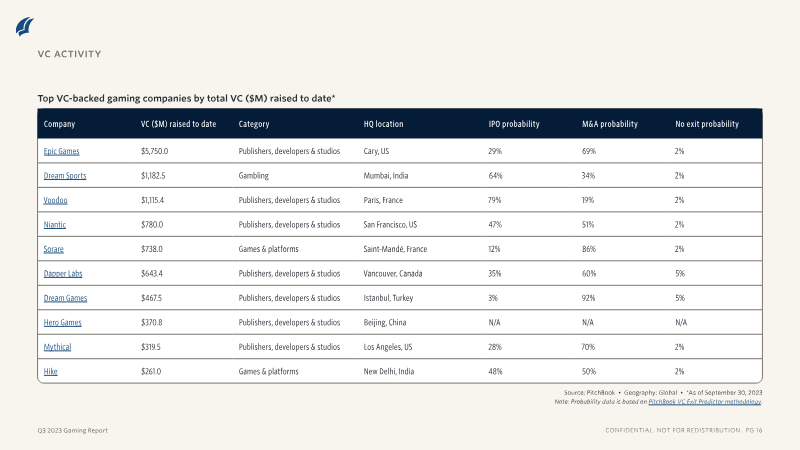Select the VC ($M) raised to date header

click(x=179, y=124)
